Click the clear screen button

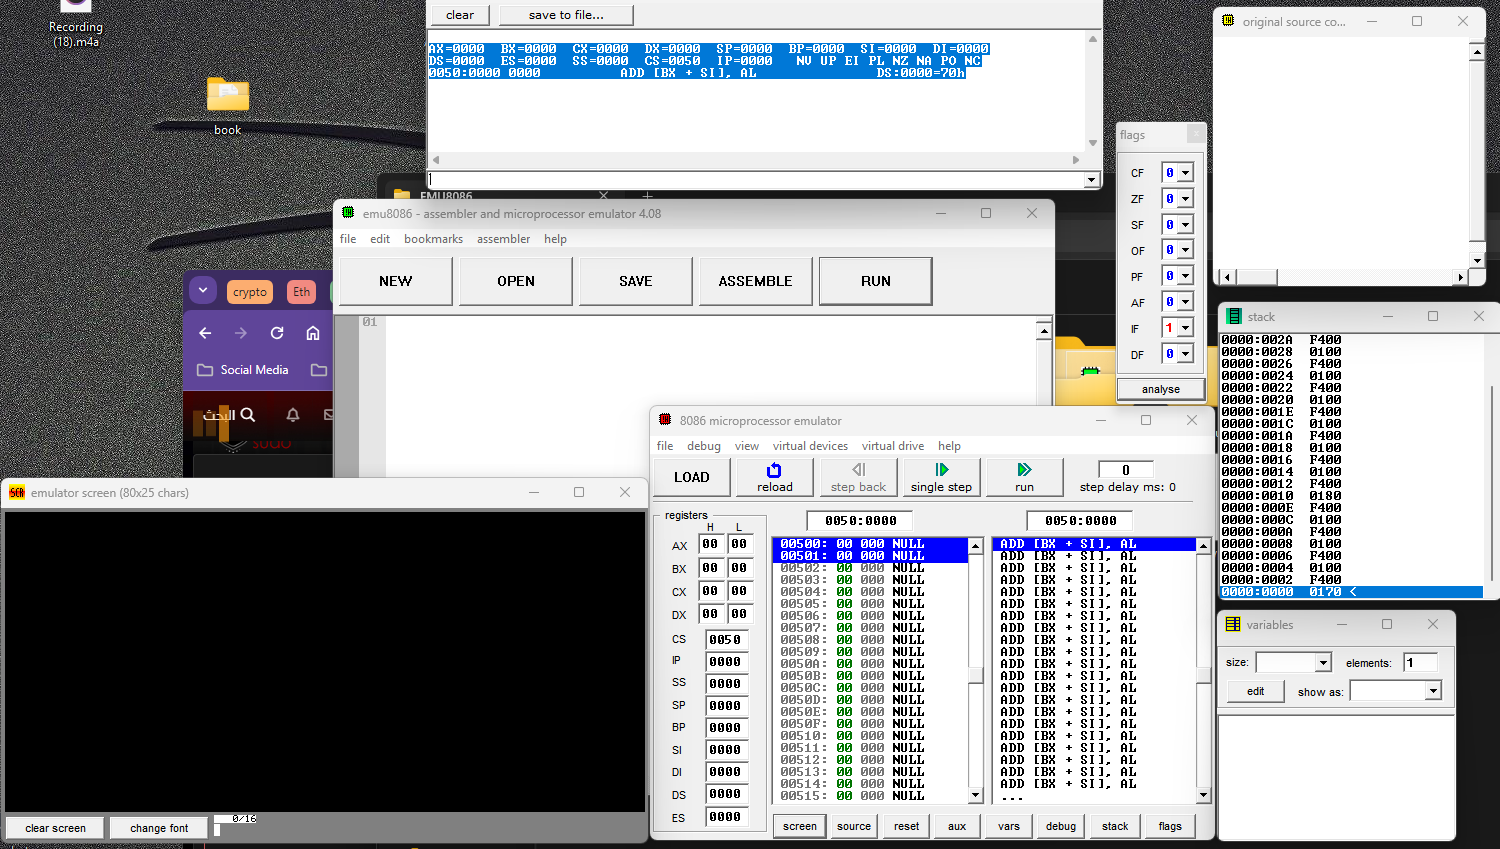(56, 828)
